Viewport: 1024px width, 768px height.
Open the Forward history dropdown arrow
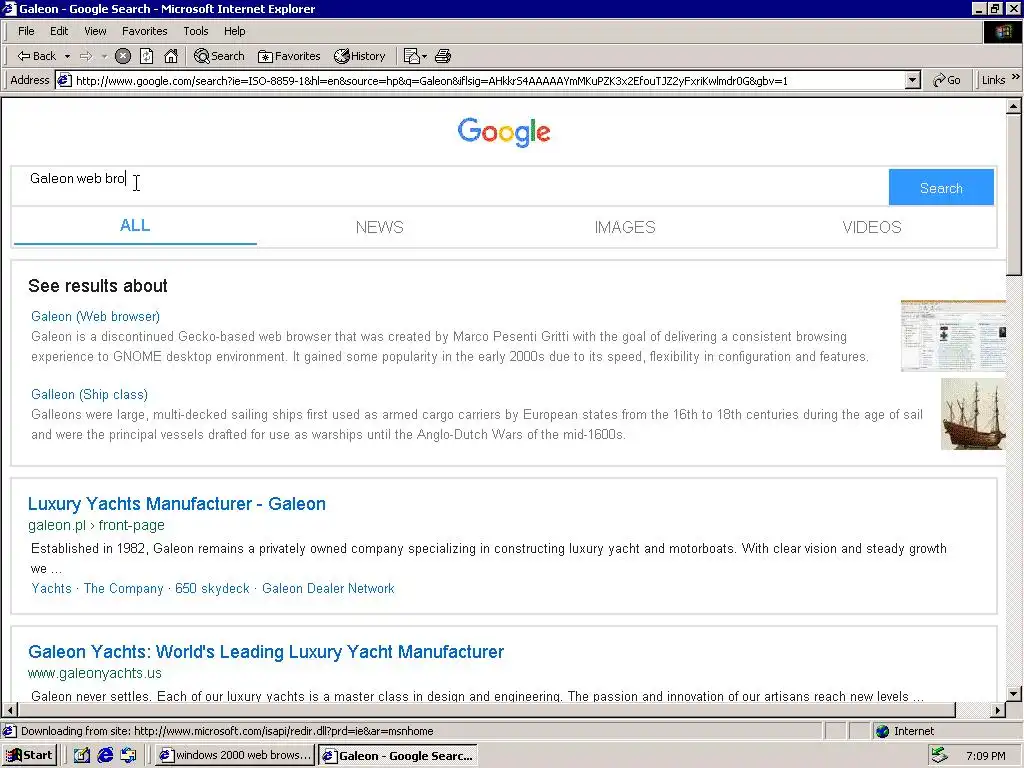[104, 56]
